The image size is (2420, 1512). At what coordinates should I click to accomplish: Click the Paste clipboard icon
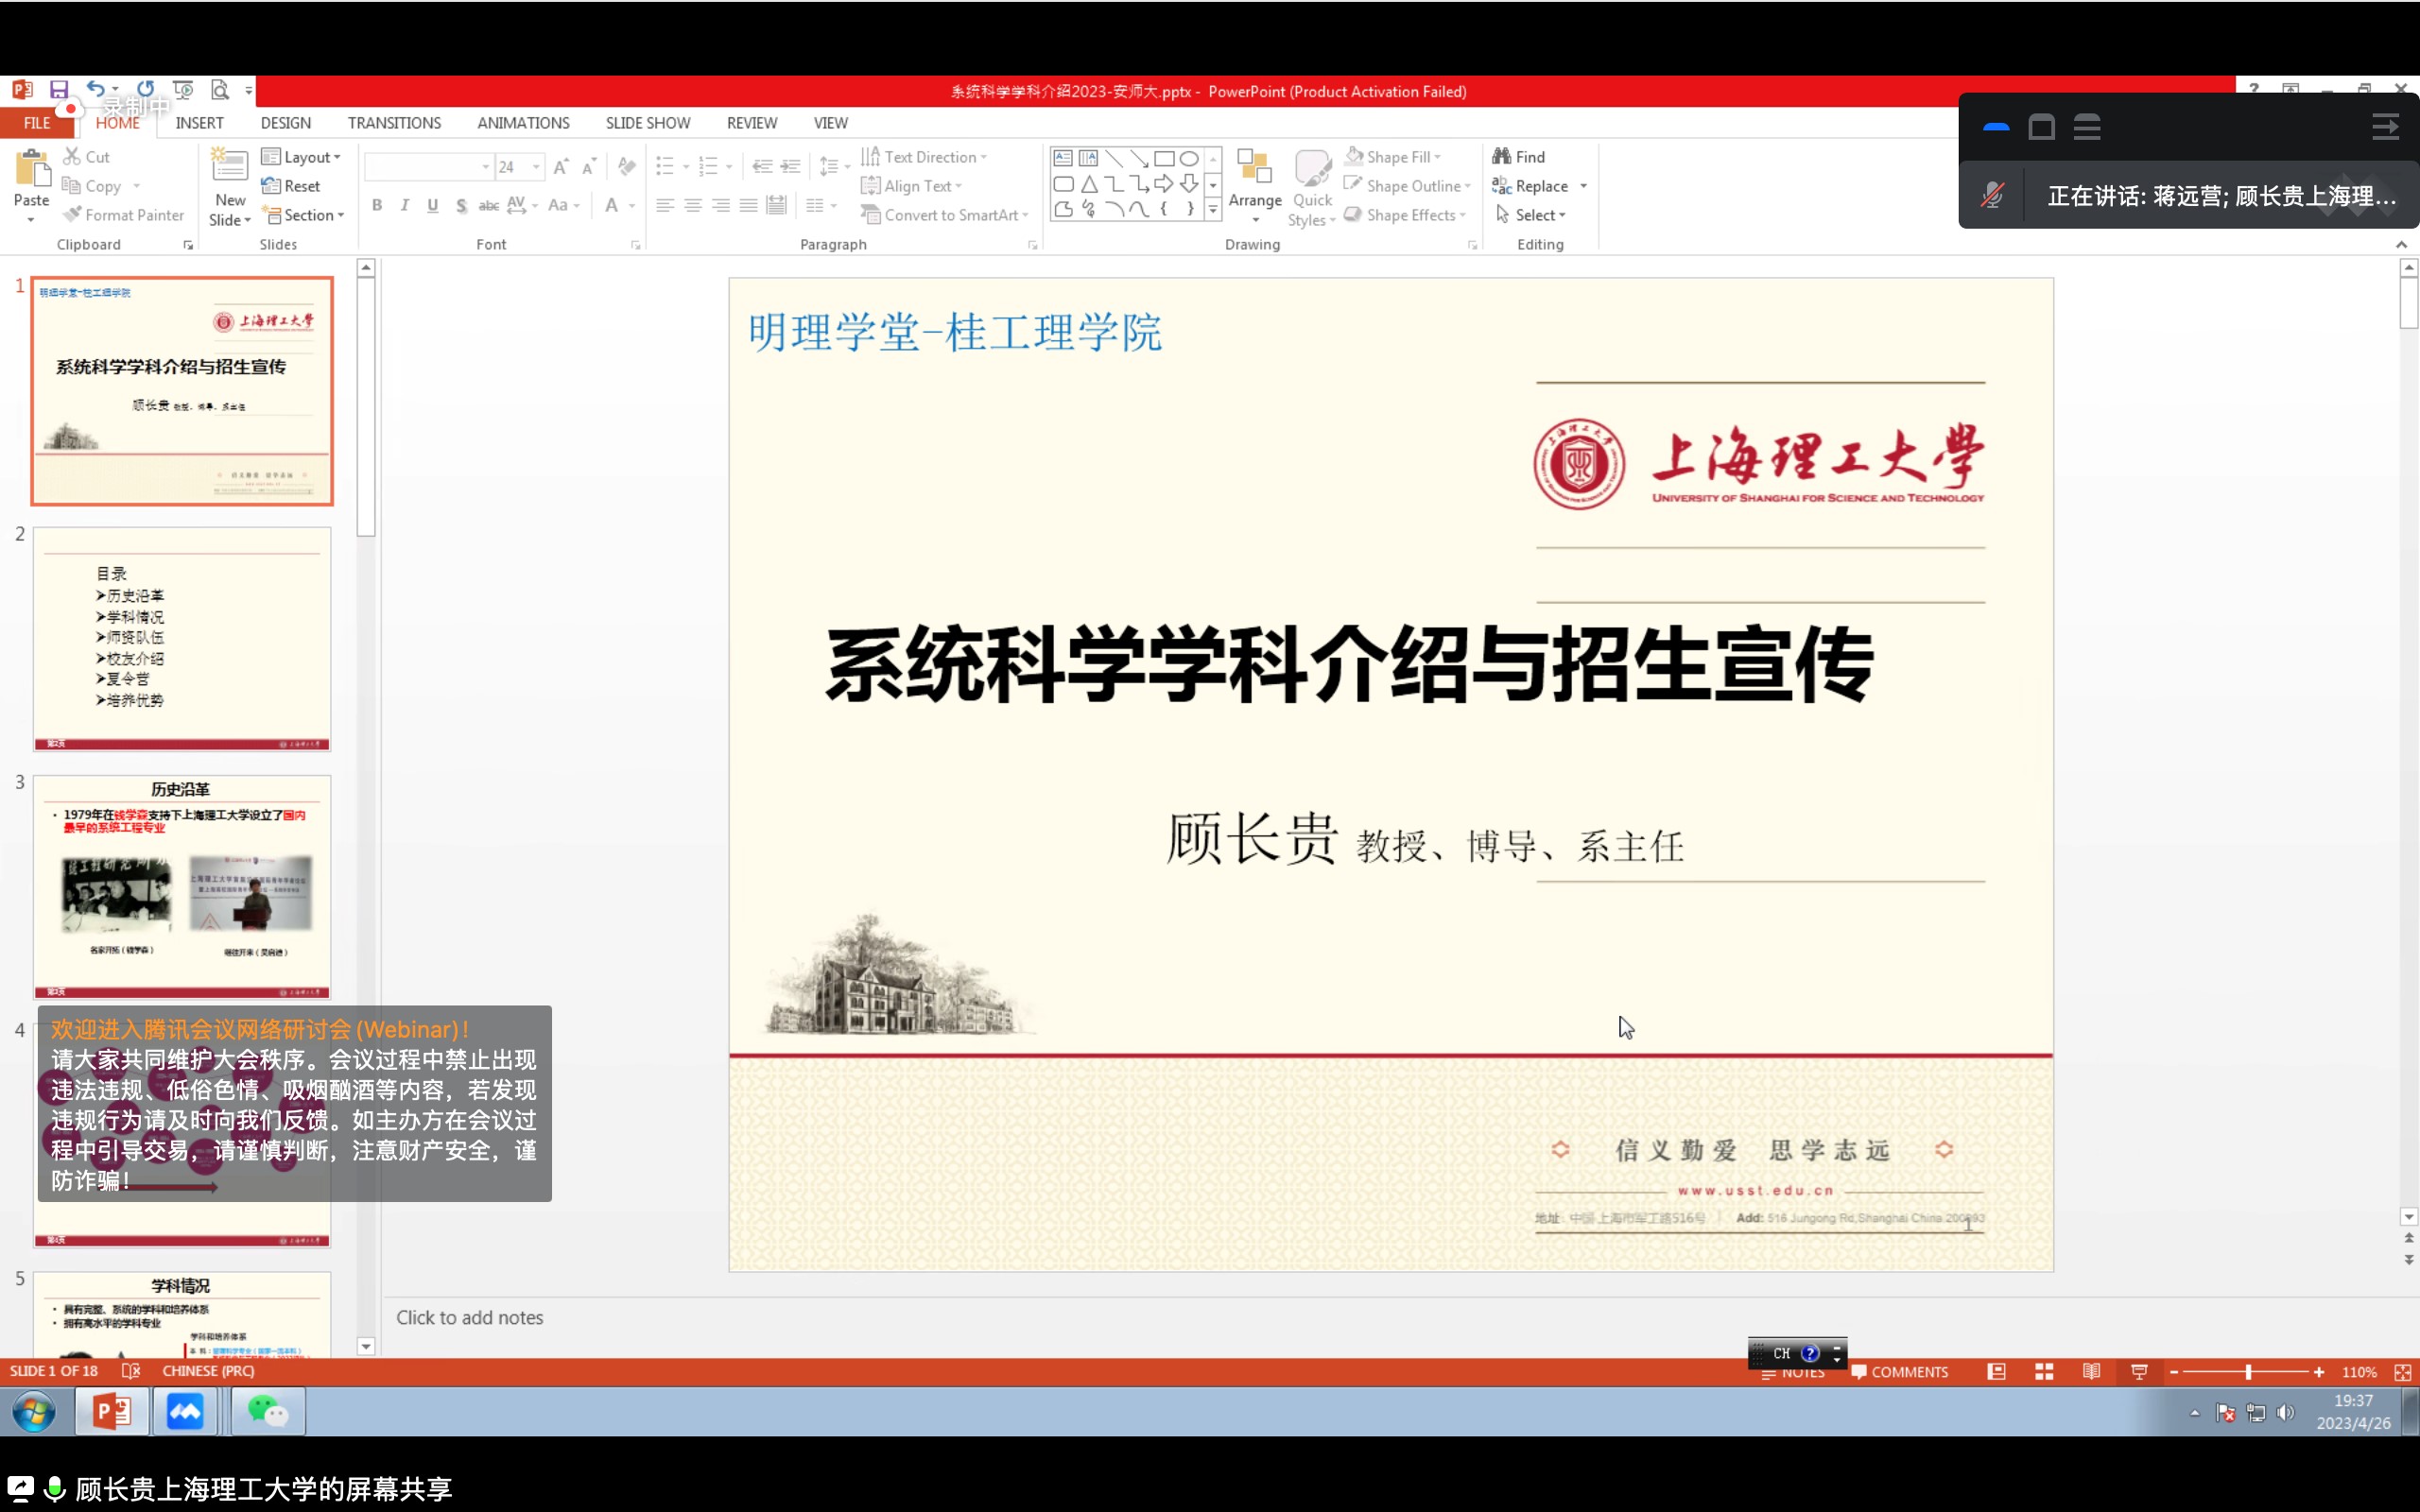tap(32, 170)
